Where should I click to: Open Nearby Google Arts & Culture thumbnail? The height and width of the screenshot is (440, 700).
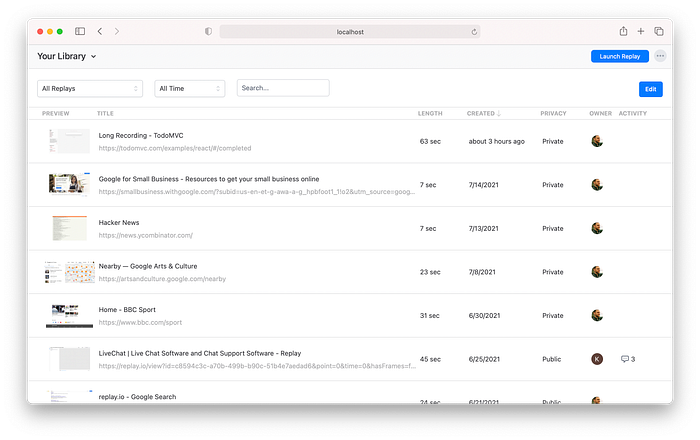(69, 272)
